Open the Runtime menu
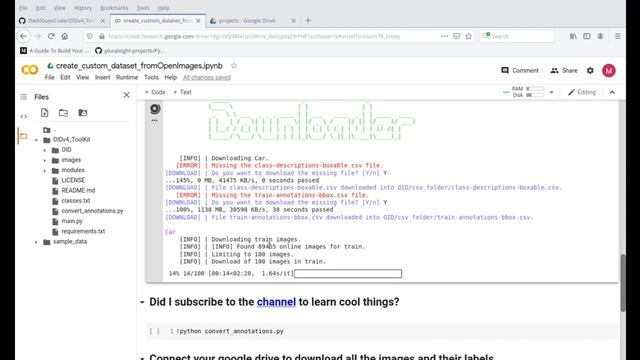This screenshot has height=360, width=640. click(x=127, y=77)
